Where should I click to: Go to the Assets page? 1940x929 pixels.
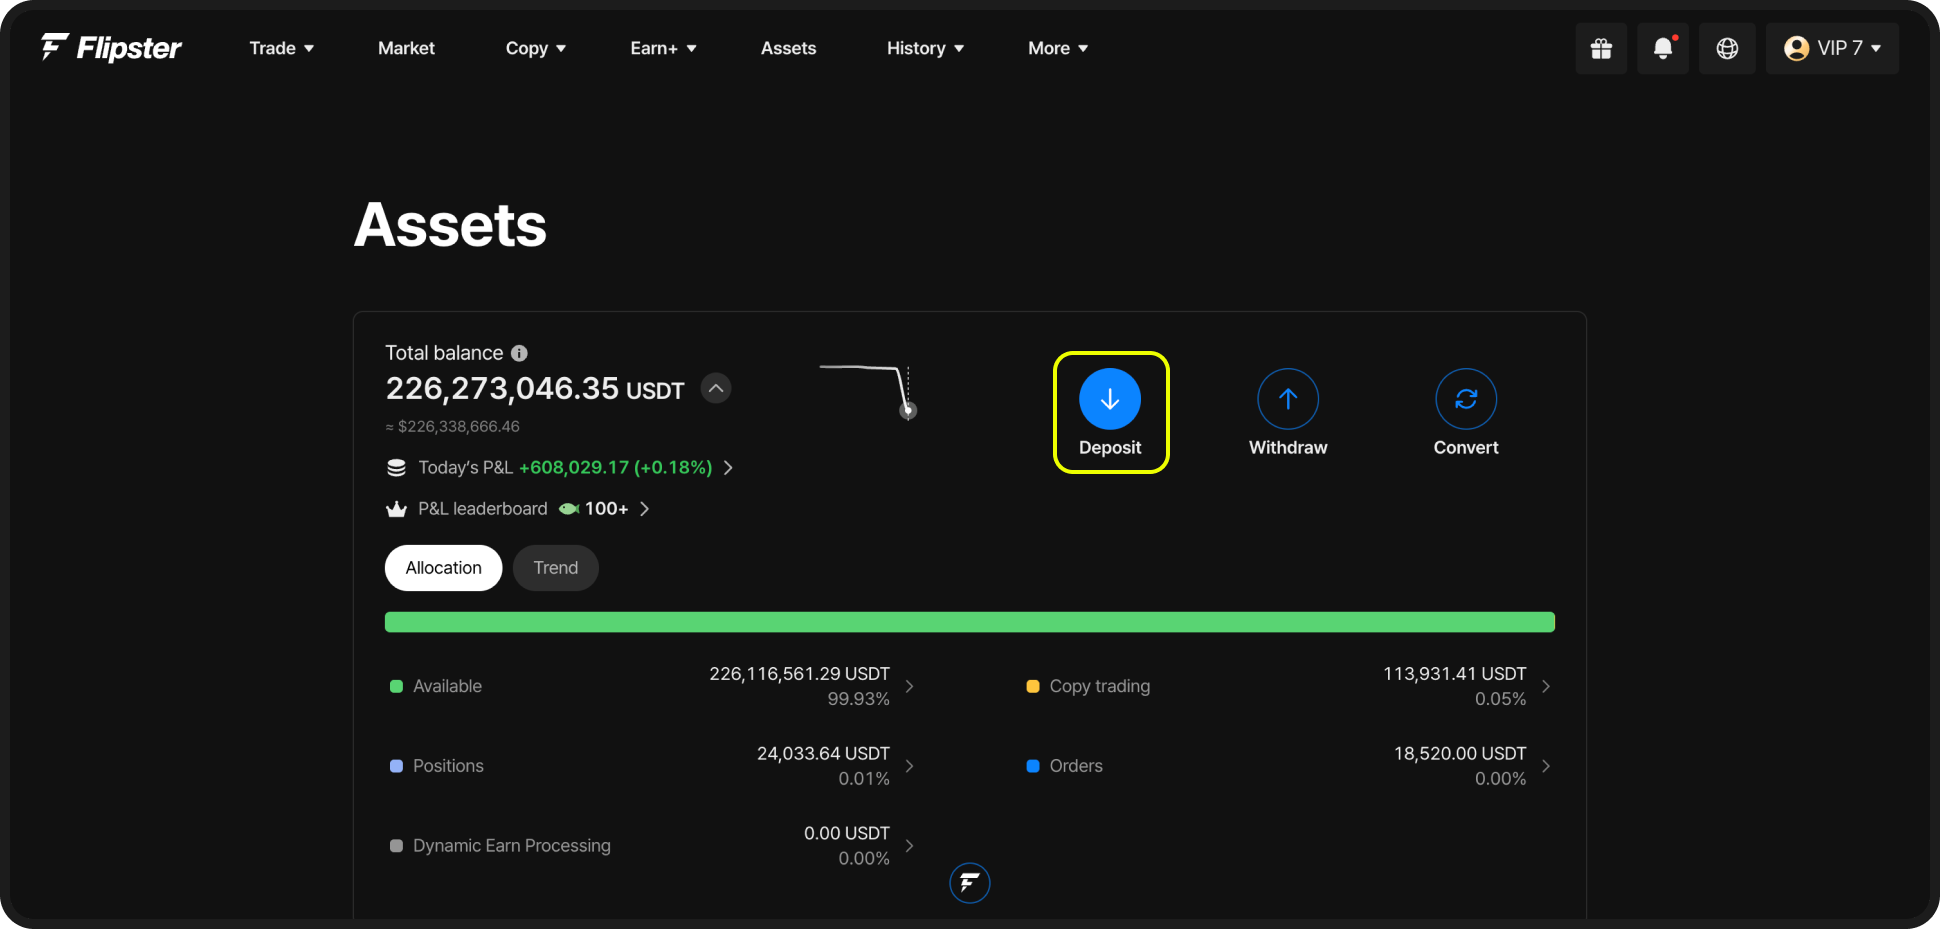(788, 48)
